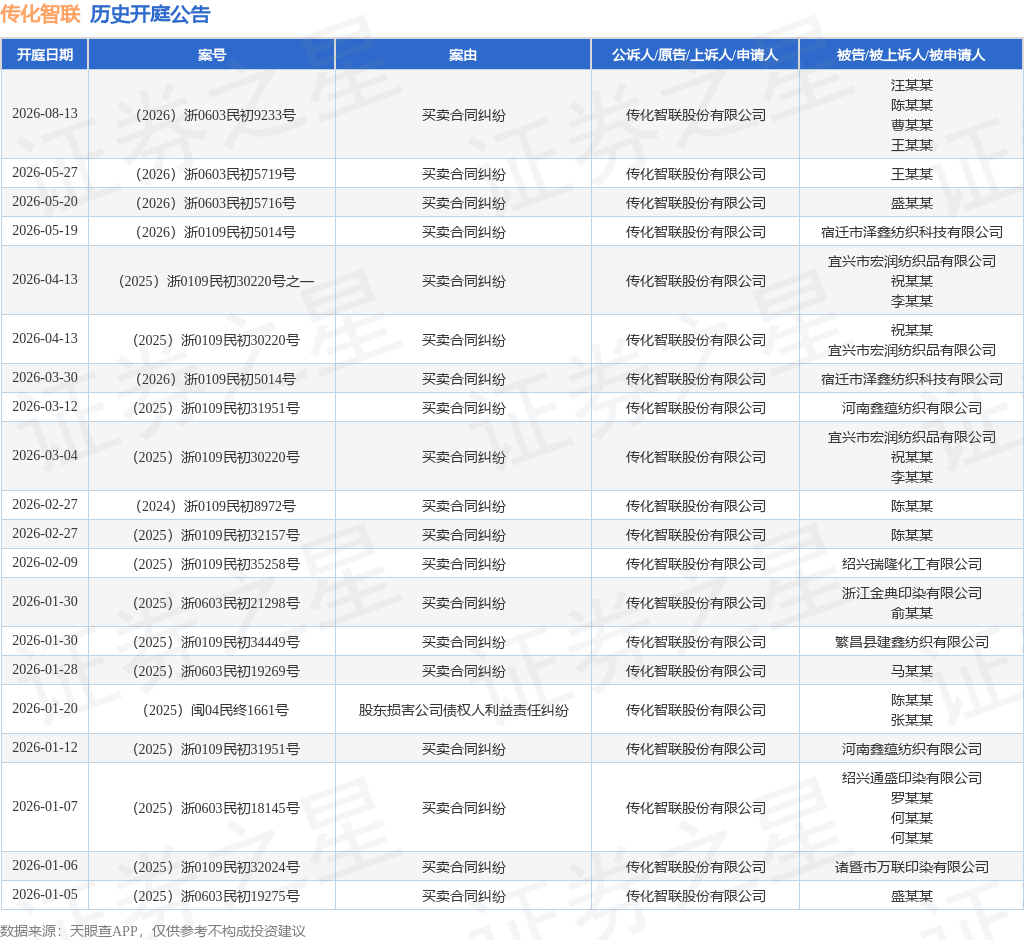Open the 传化智联 title link

coord(40,14)
